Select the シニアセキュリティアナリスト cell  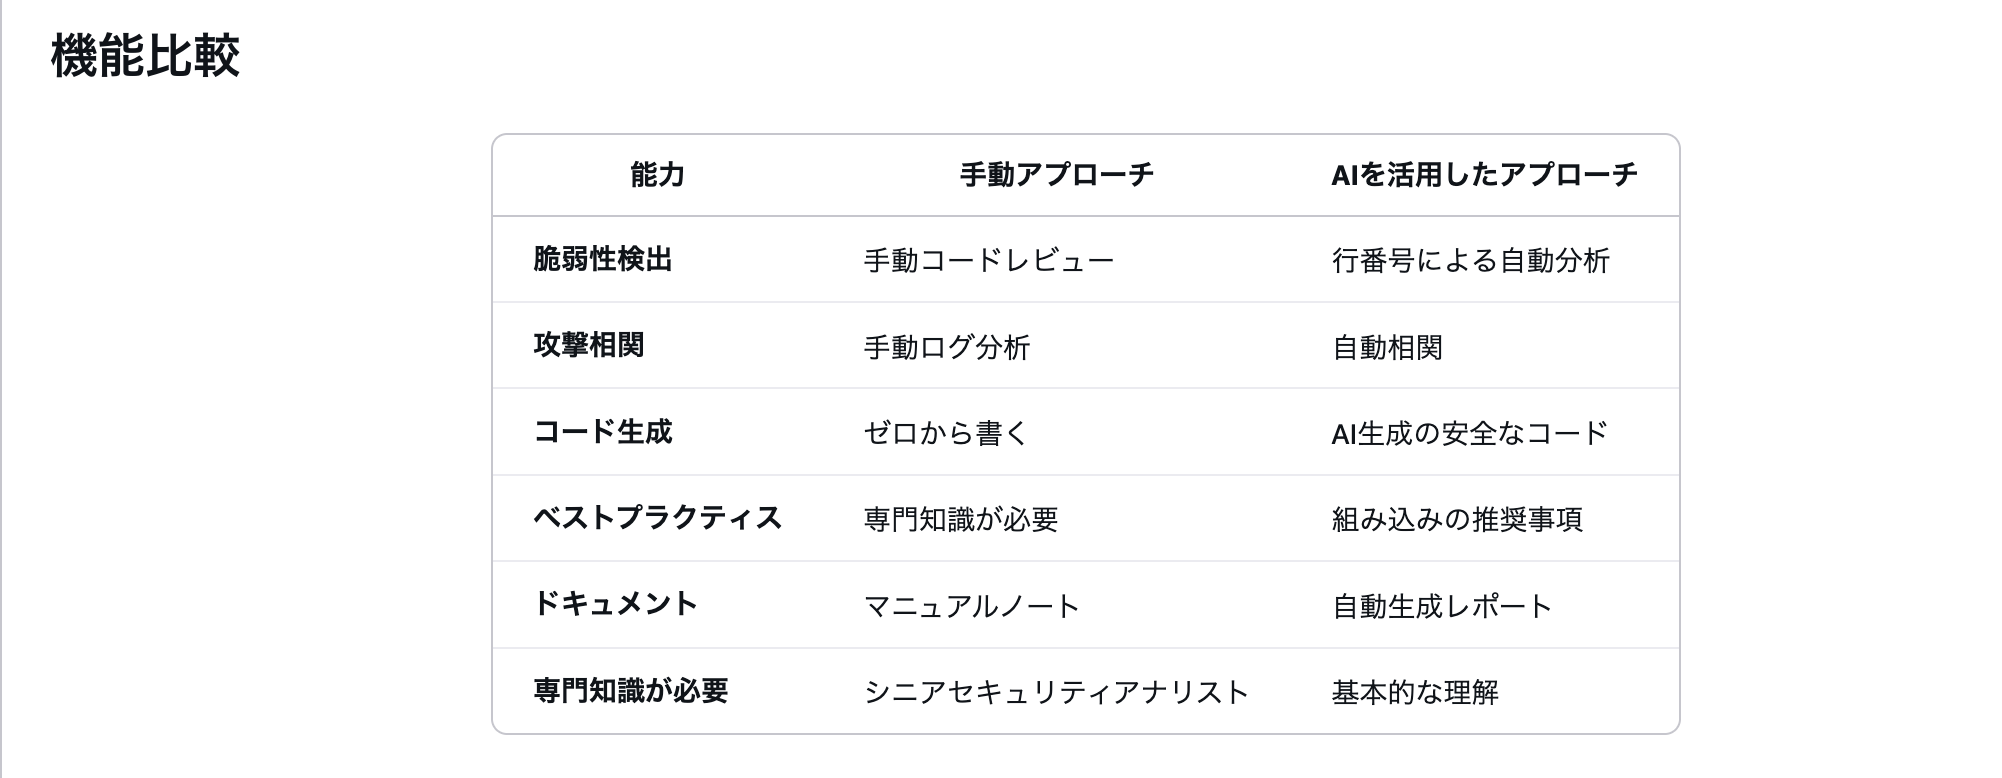click(x=1056, y=692)
